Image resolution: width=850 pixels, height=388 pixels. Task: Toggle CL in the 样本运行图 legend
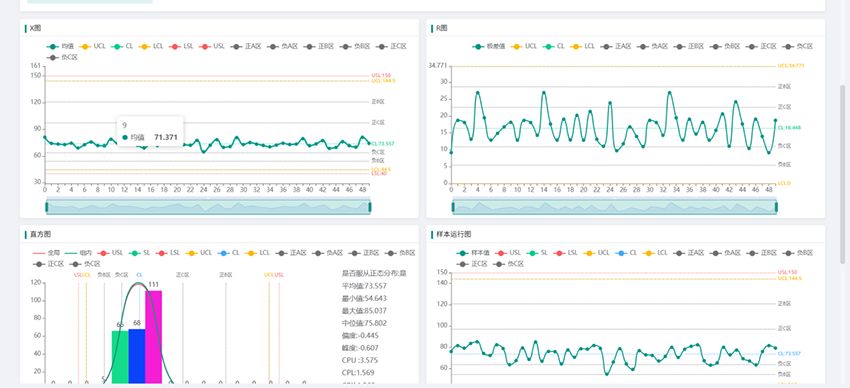627,253
